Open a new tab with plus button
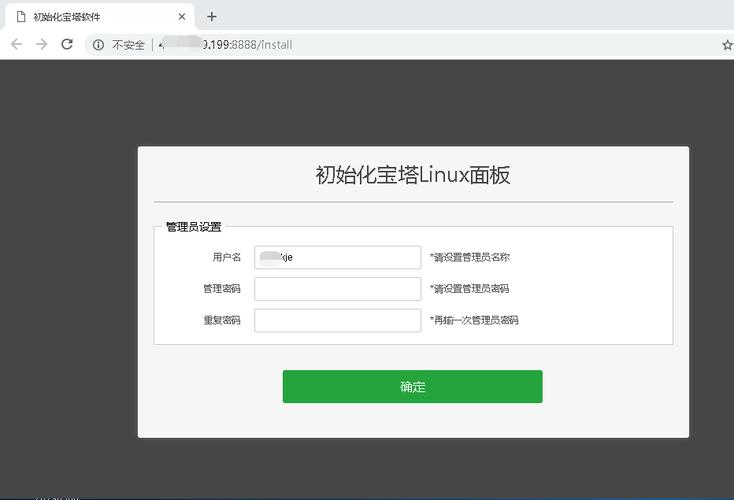The height and width of the screenshot is (500, 734). [x=212, y=17]
